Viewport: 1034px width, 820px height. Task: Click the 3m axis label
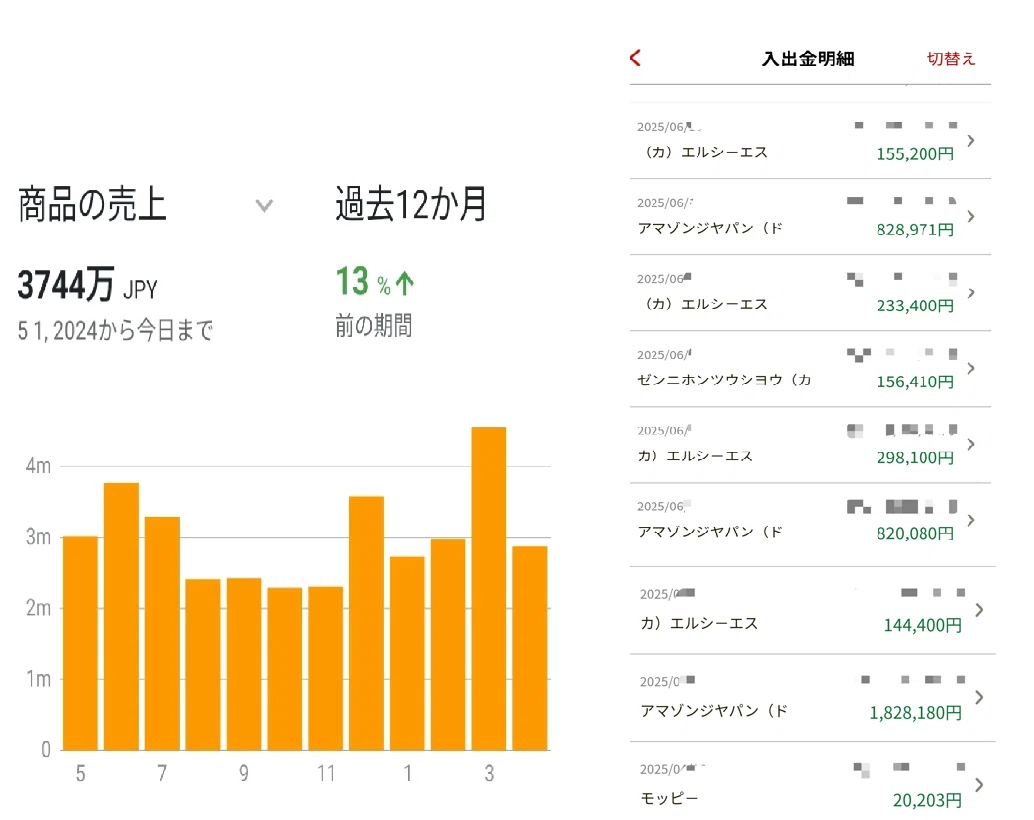click(38, 537)
